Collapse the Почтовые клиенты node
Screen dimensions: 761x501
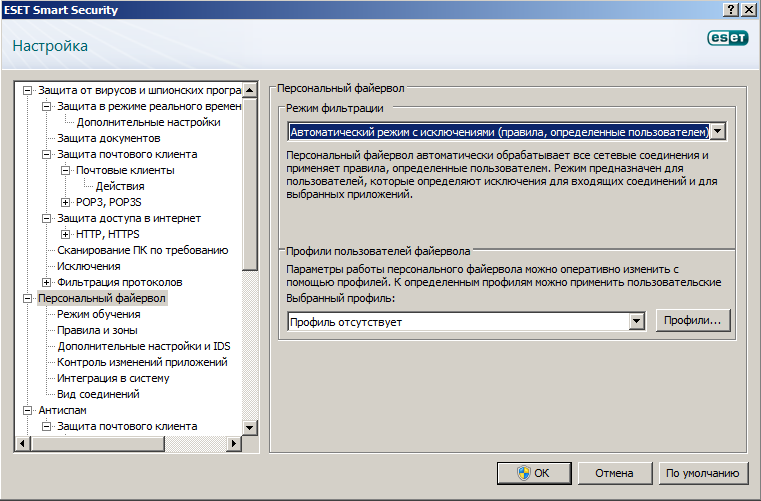tap(66, 170)
